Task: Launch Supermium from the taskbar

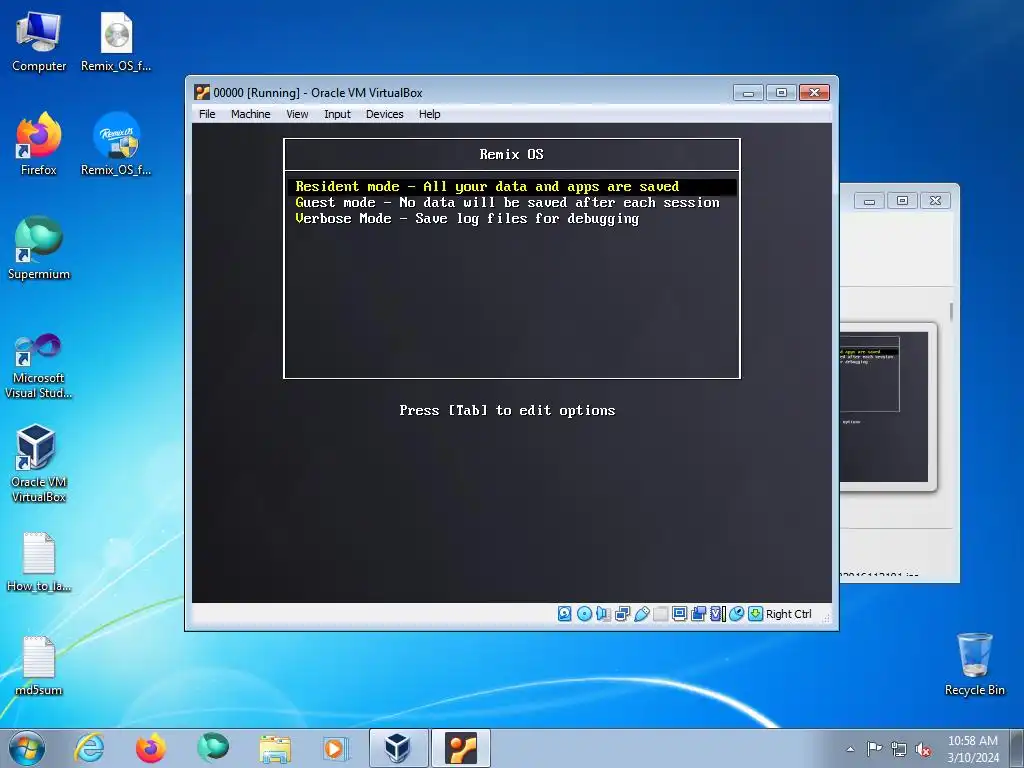Action: (x=213, y=748)
